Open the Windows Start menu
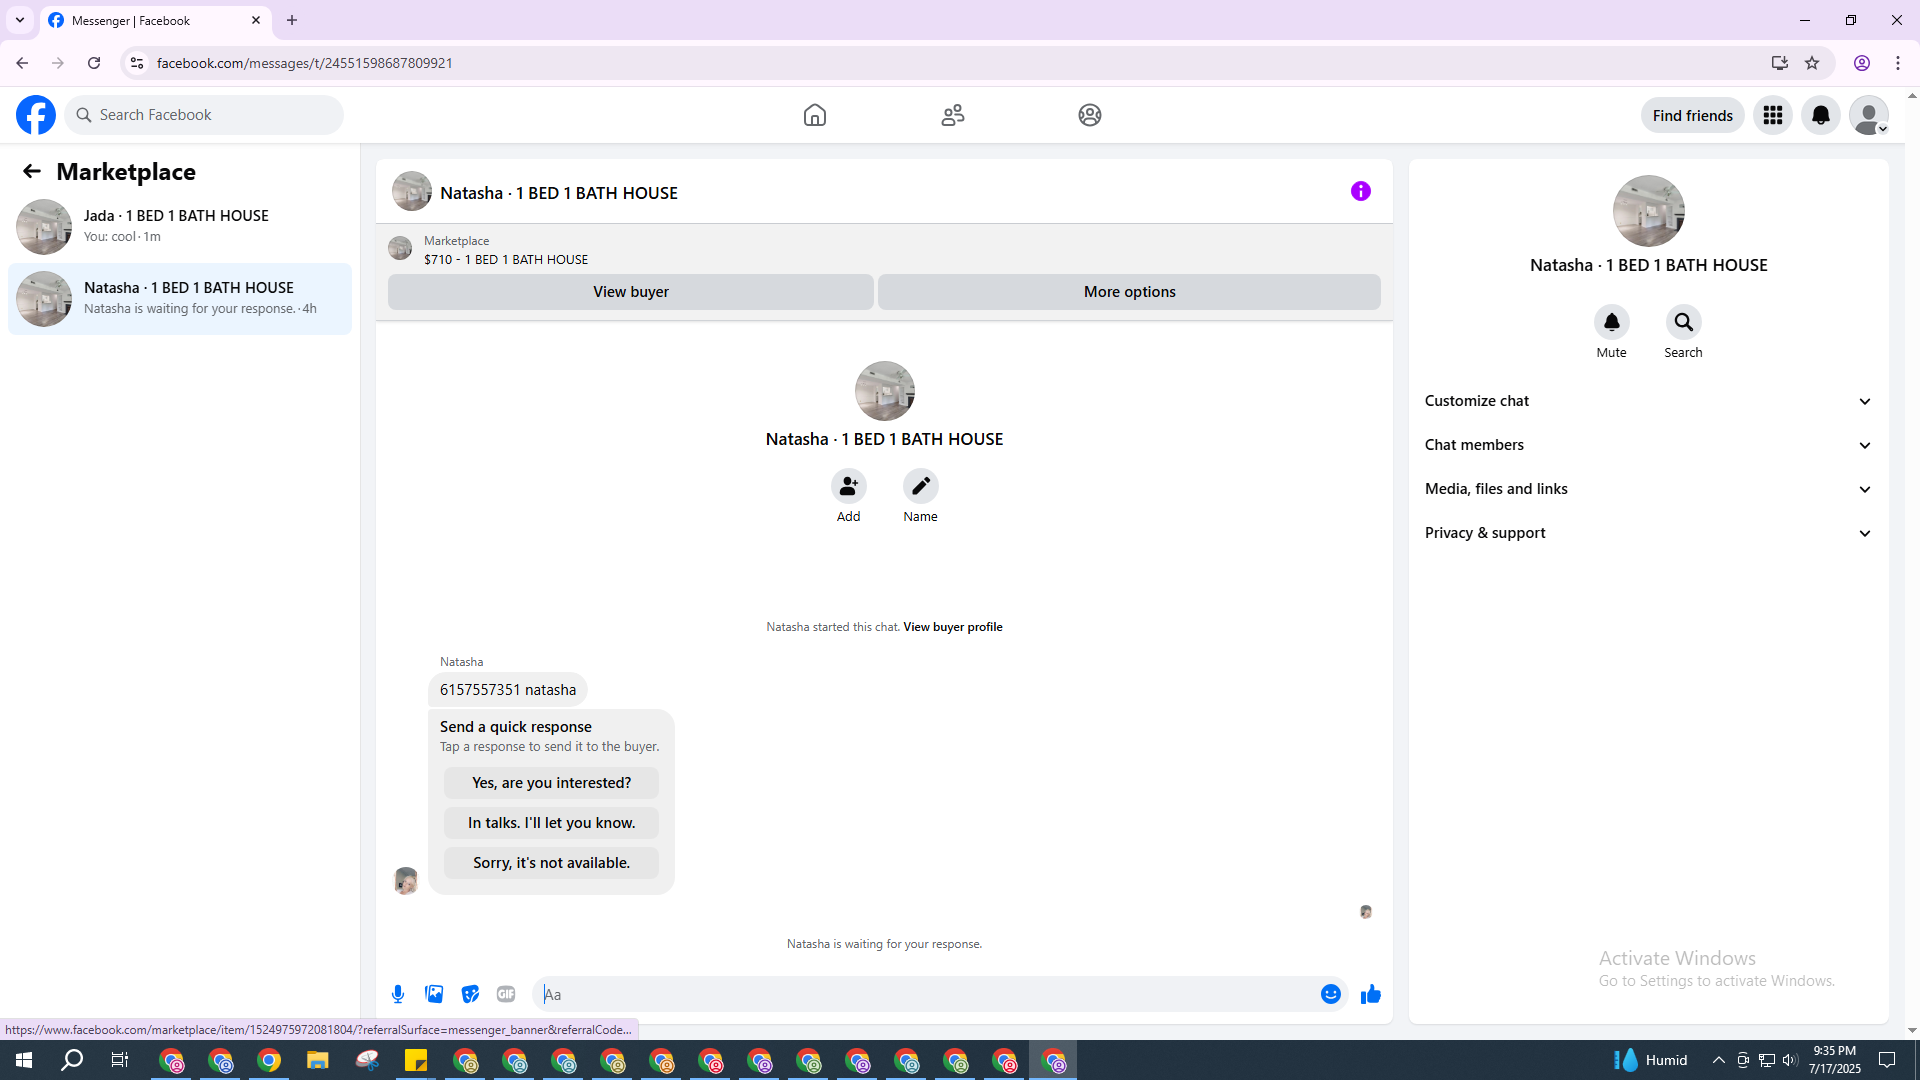 point(24,1060)
